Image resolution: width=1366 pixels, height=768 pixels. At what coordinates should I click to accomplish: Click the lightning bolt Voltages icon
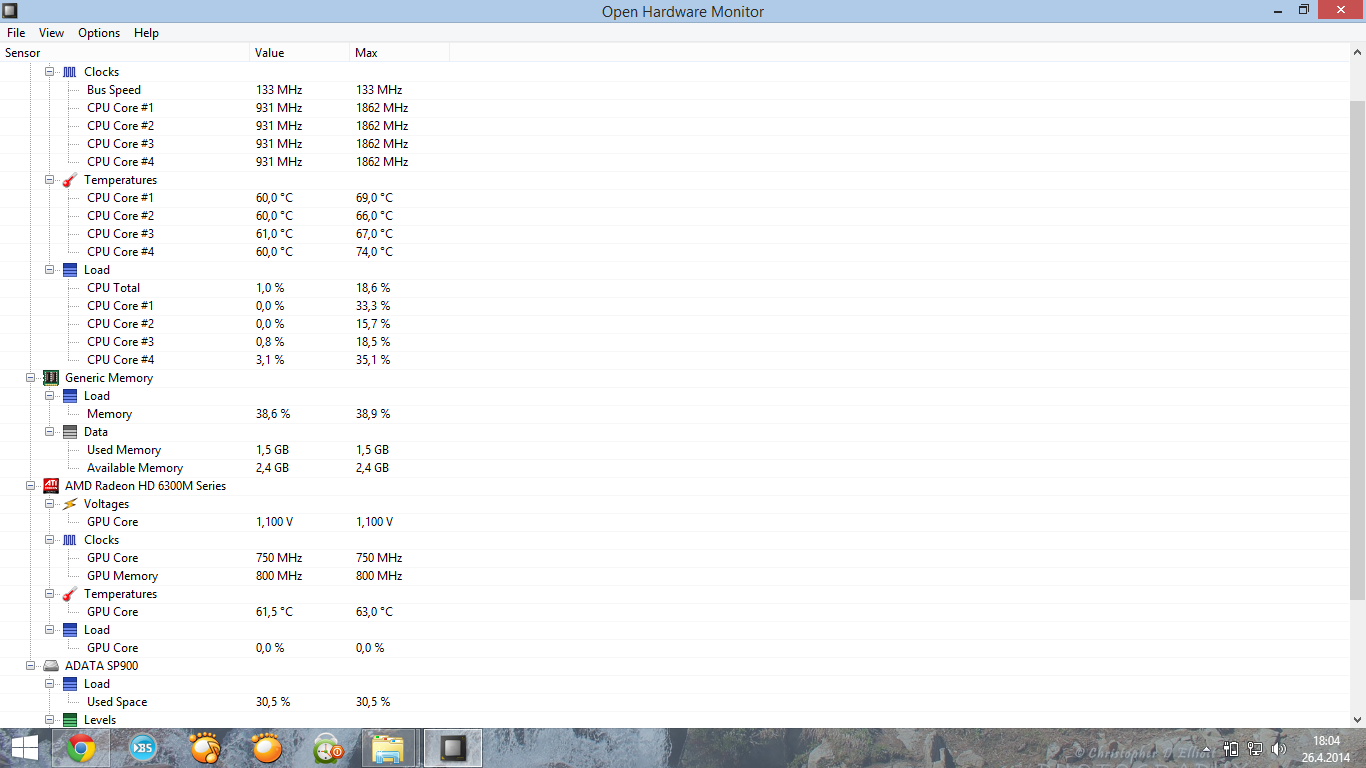[69, 504]
